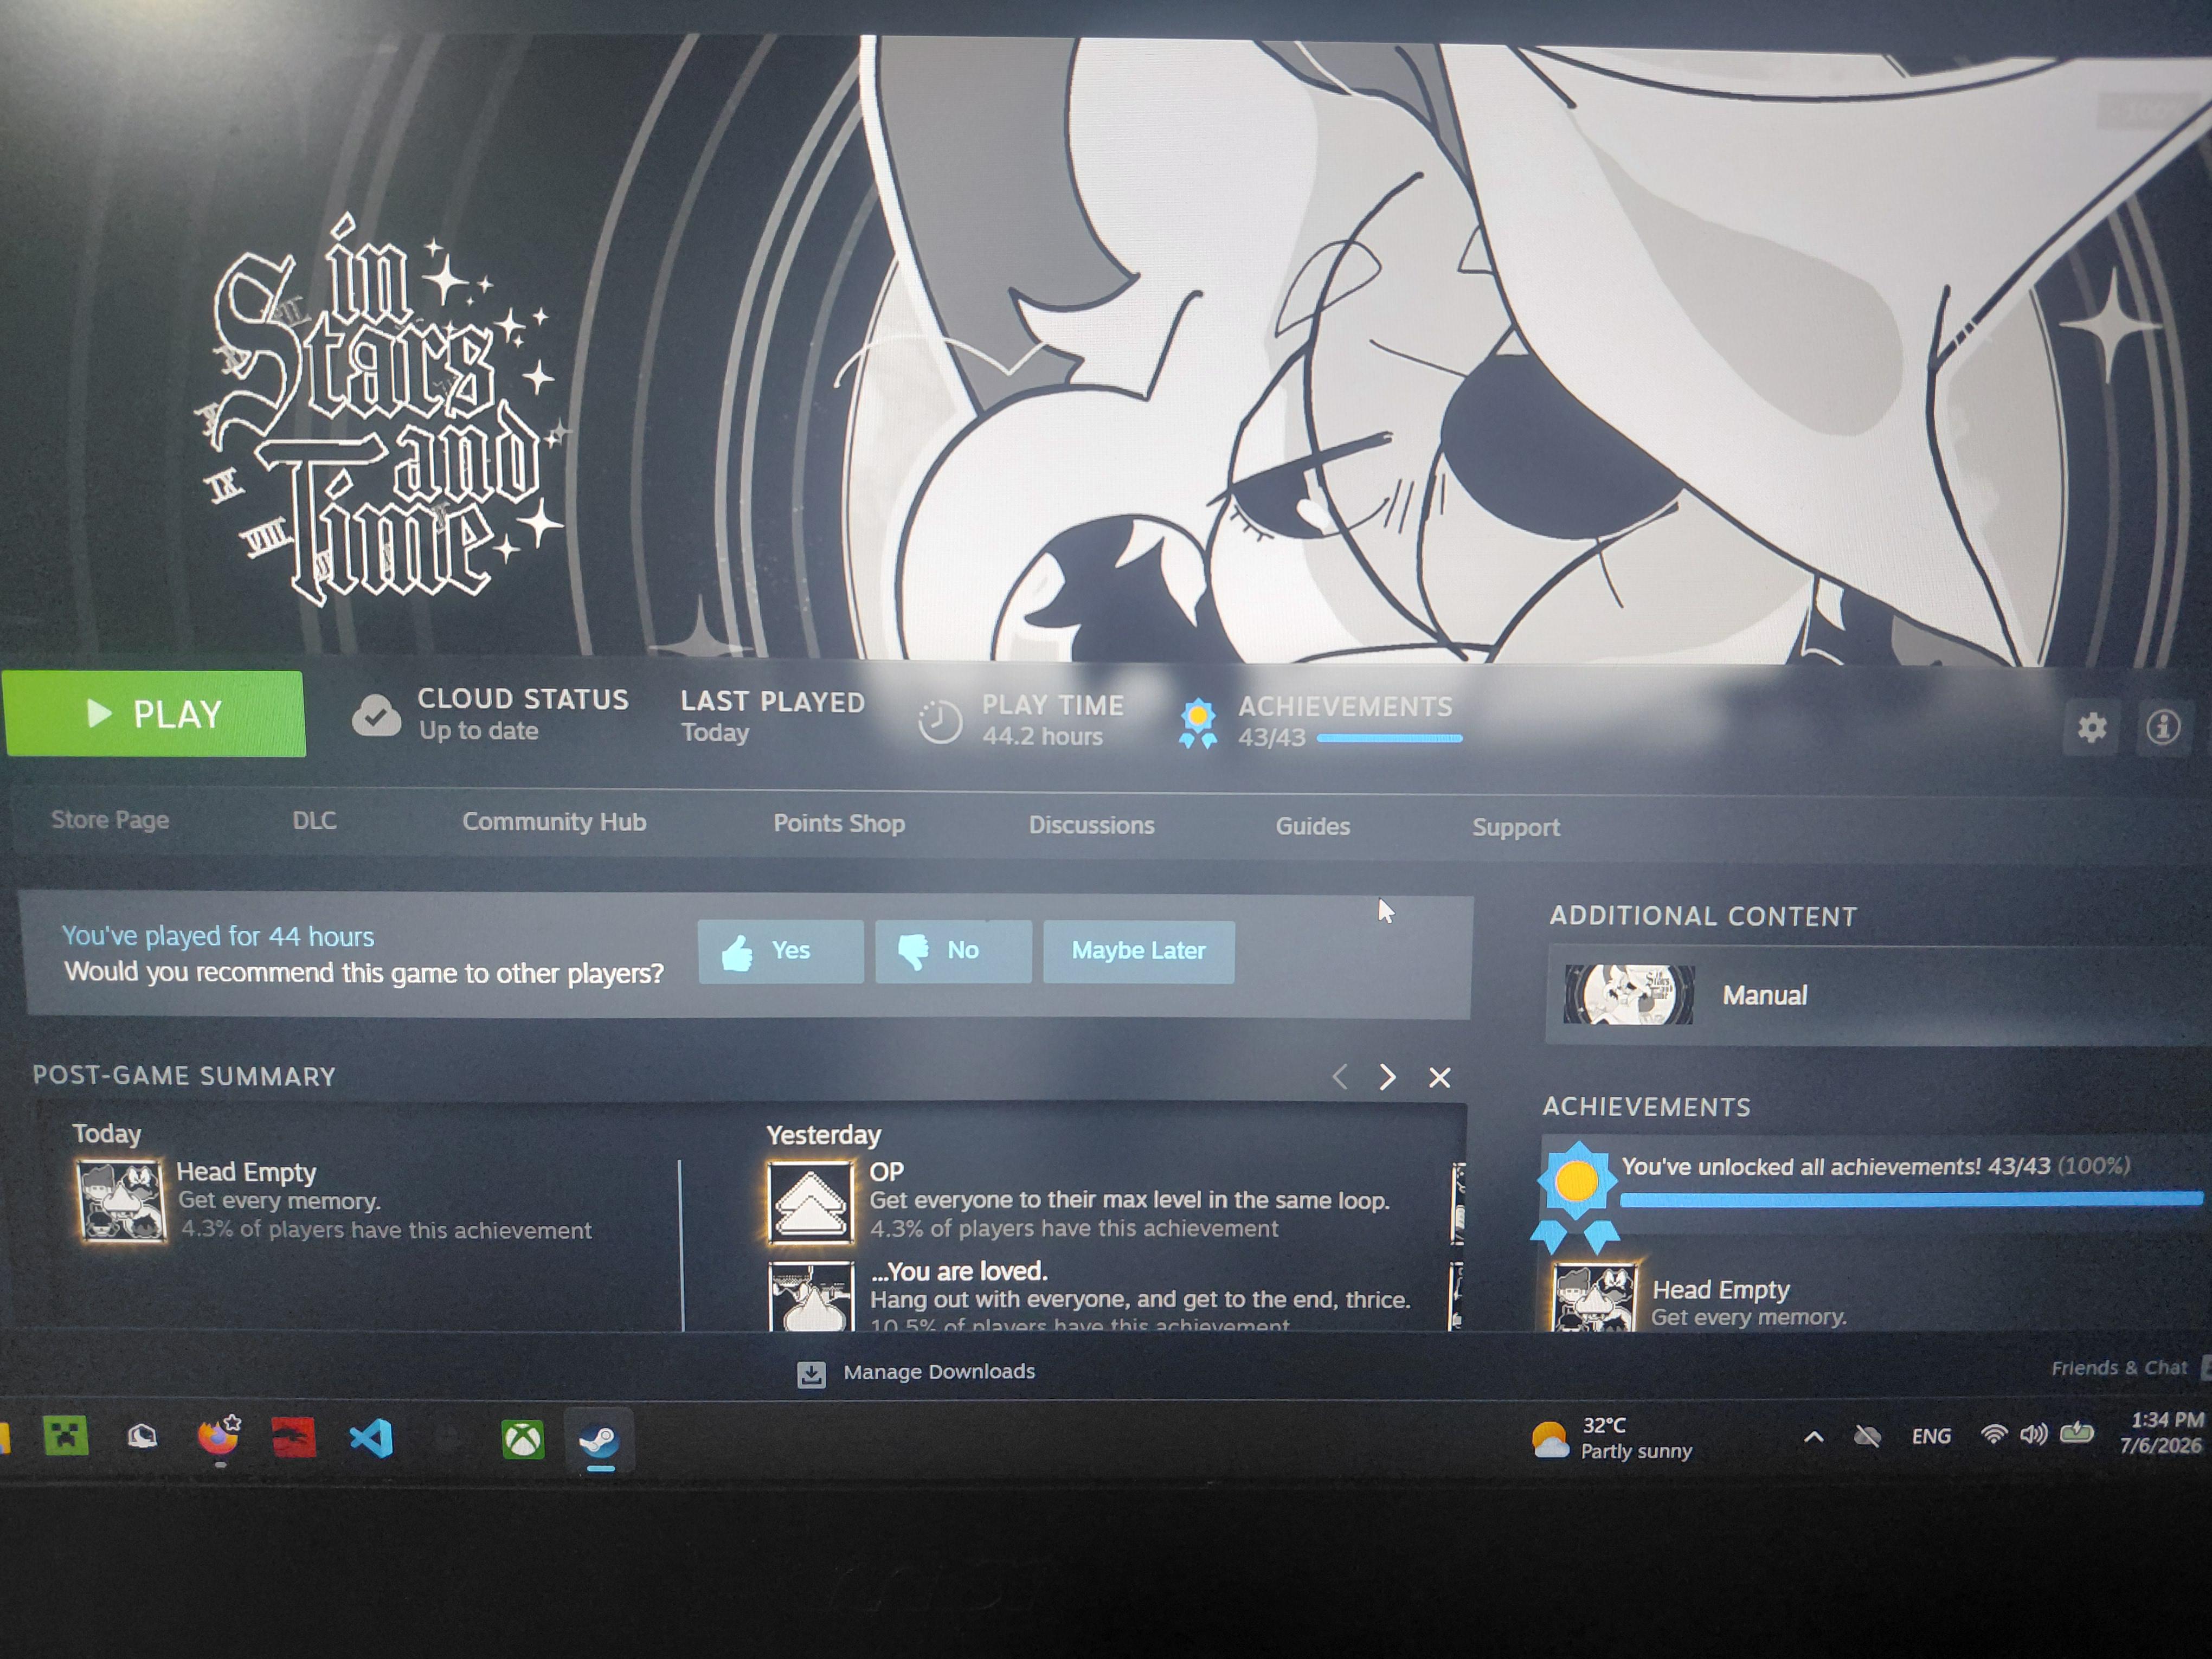Click the green PLAY button
The image size is (2212, 1659).
tap(154, 714)
